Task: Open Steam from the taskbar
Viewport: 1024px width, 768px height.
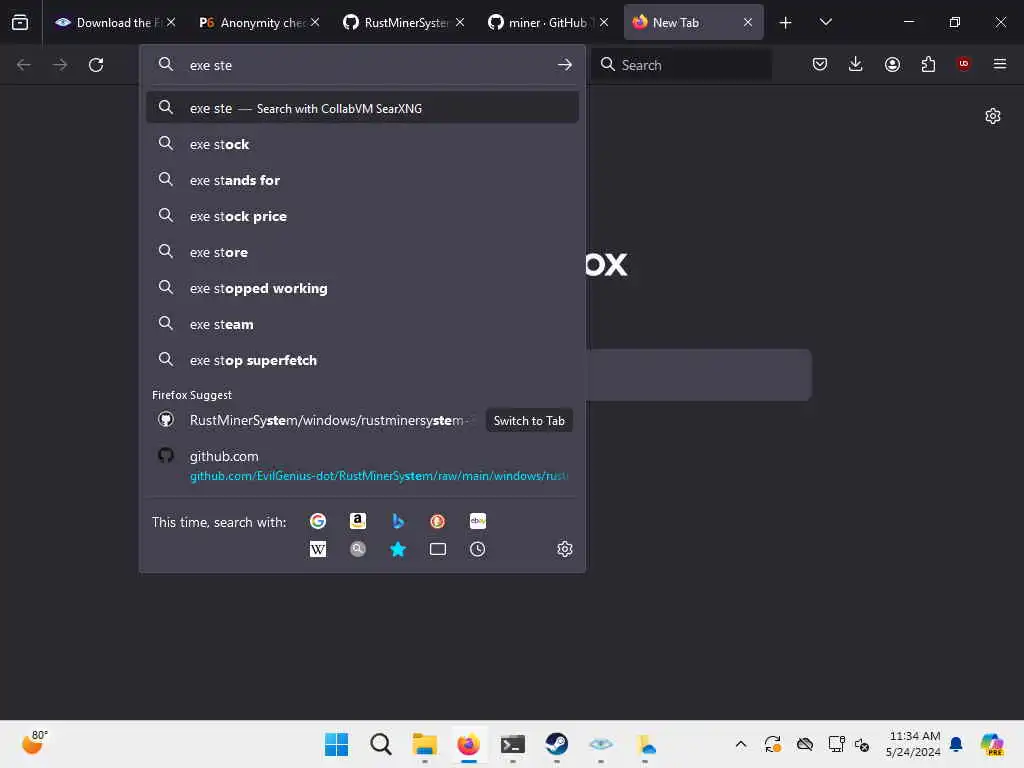Action: click(556, 744)
